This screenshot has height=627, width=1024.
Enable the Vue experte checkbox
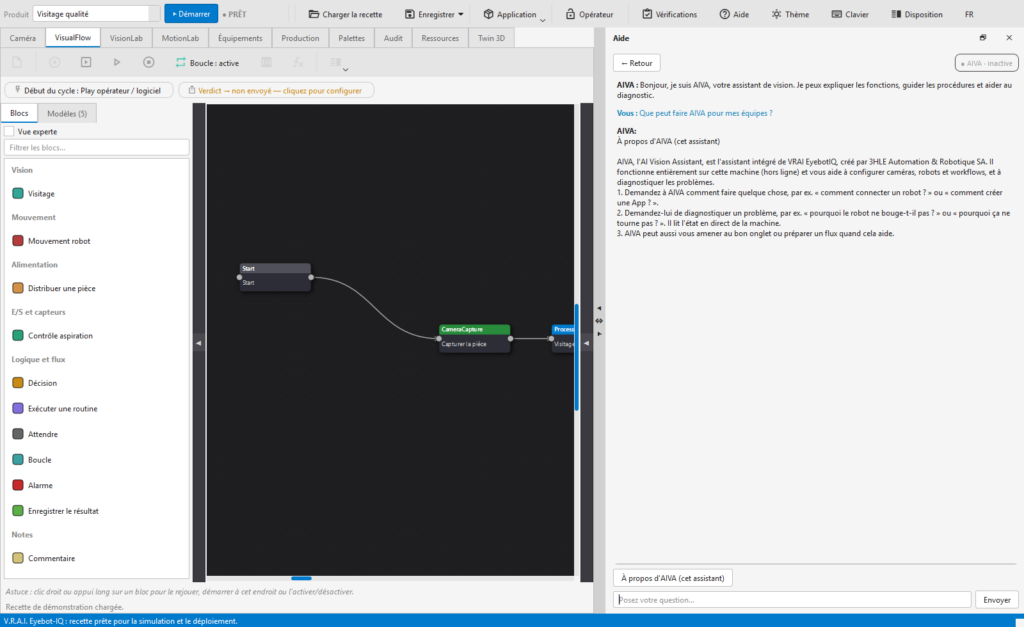click(x=9, y=131)
